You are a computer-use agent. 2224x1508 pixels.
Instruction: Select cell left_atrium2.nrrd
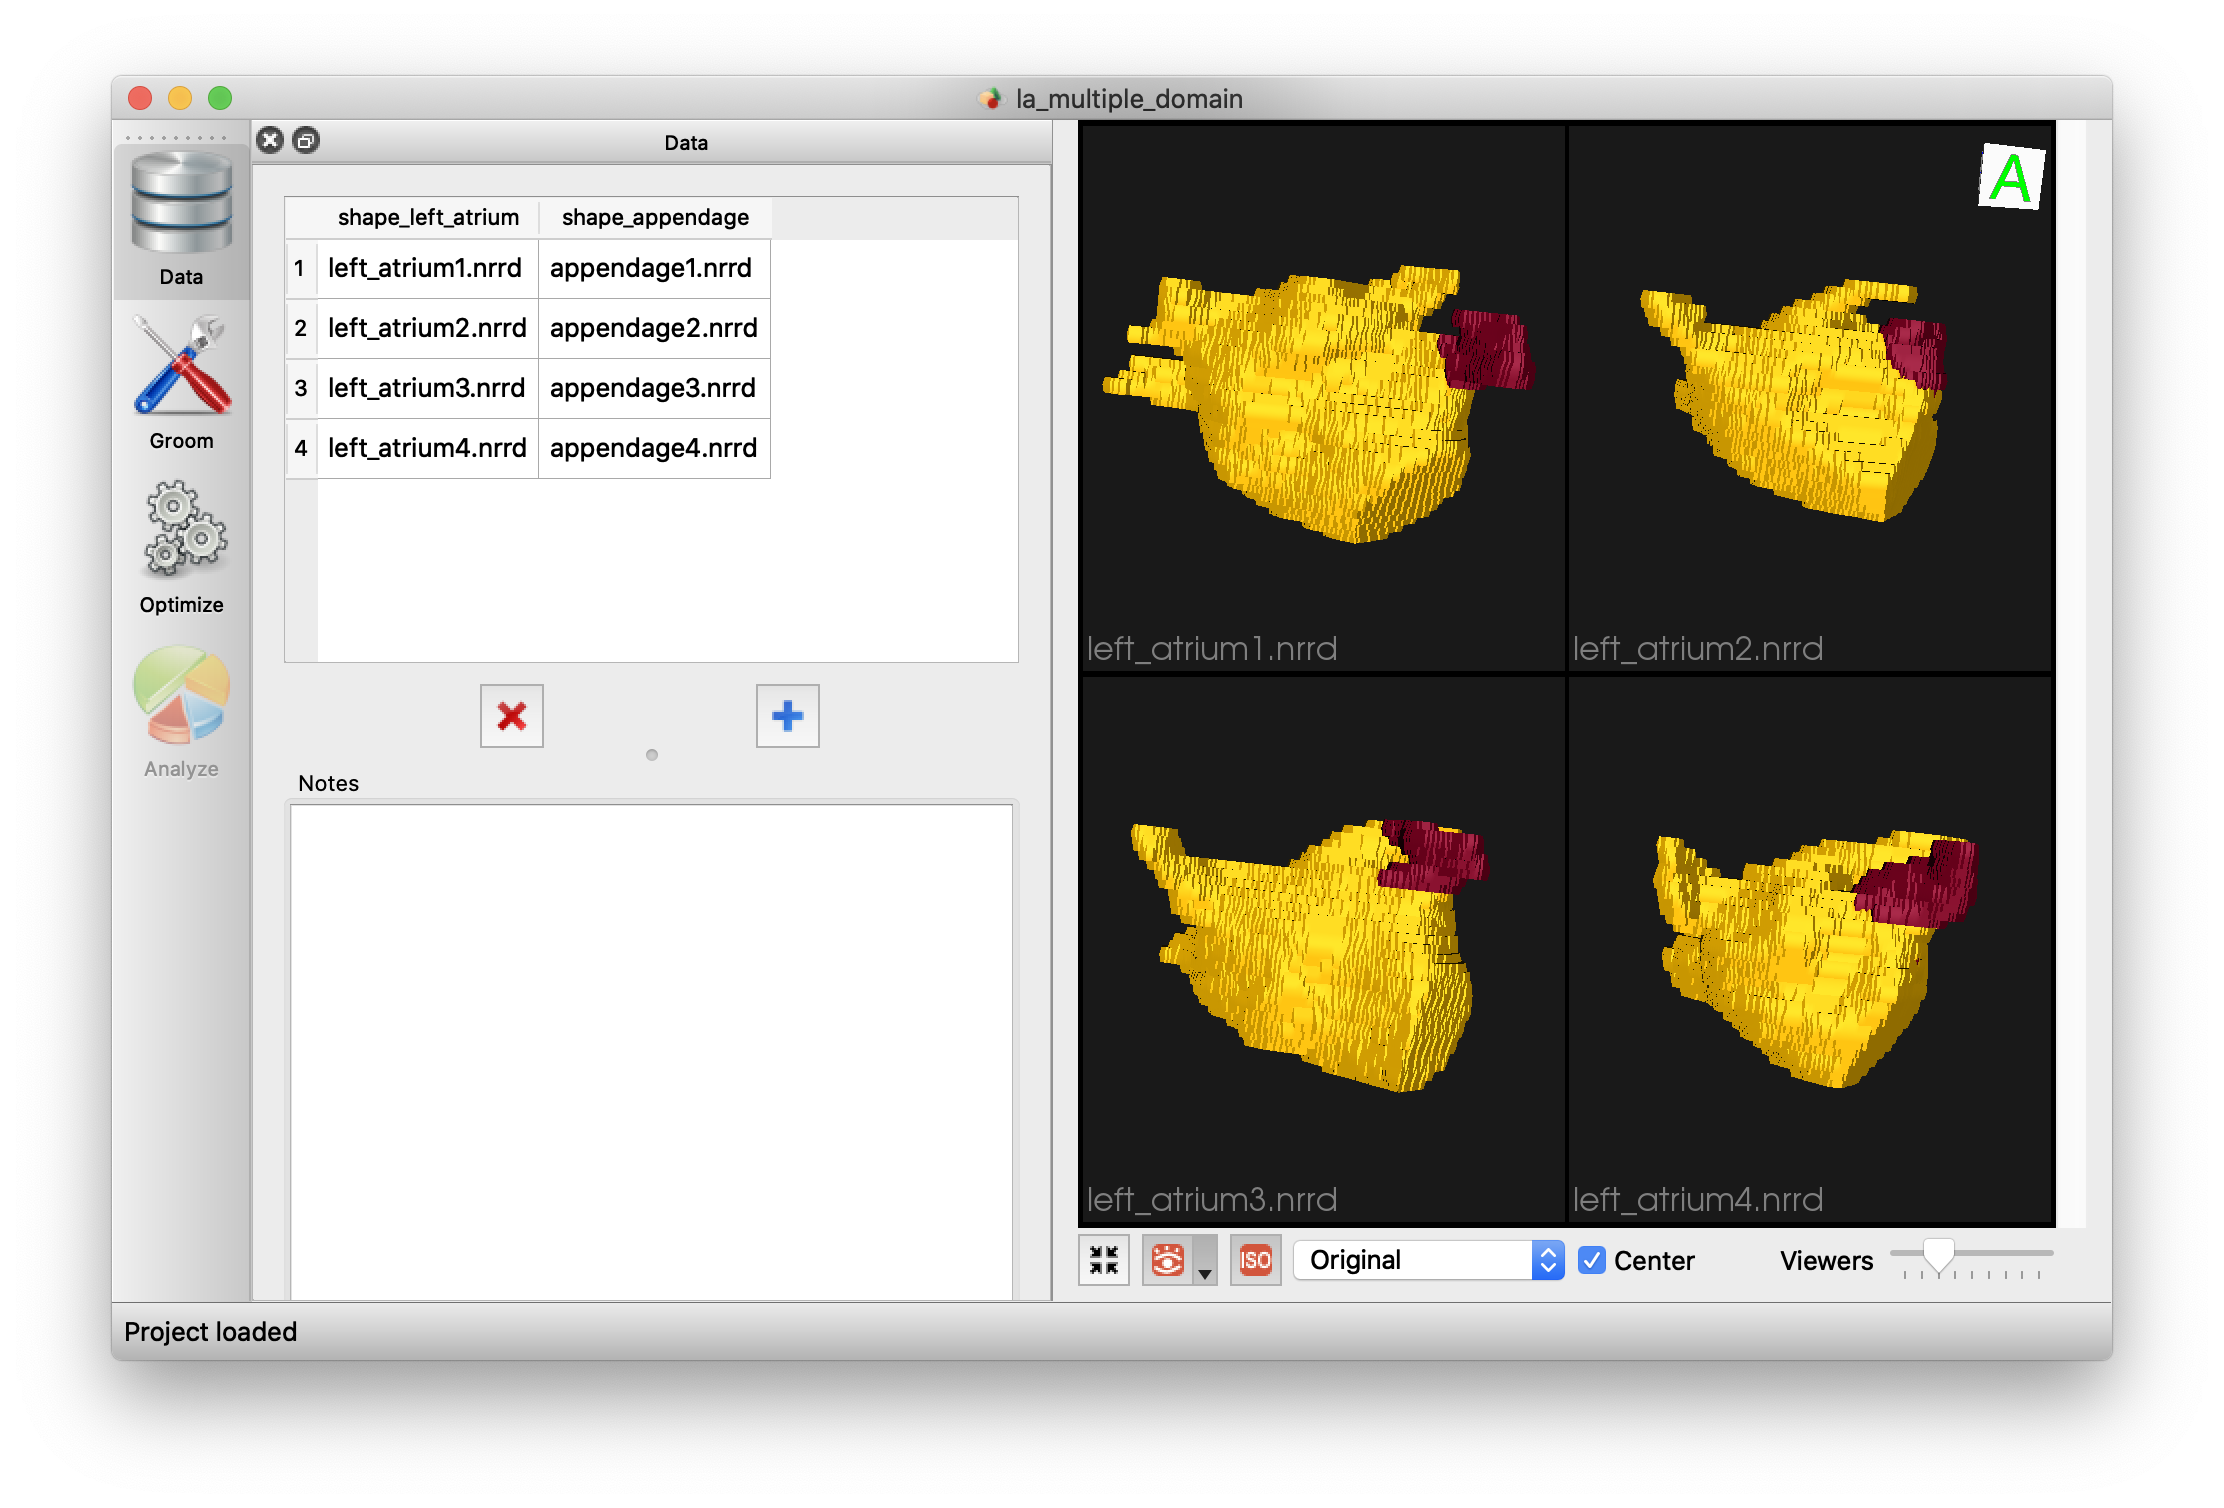pos(427,328)
